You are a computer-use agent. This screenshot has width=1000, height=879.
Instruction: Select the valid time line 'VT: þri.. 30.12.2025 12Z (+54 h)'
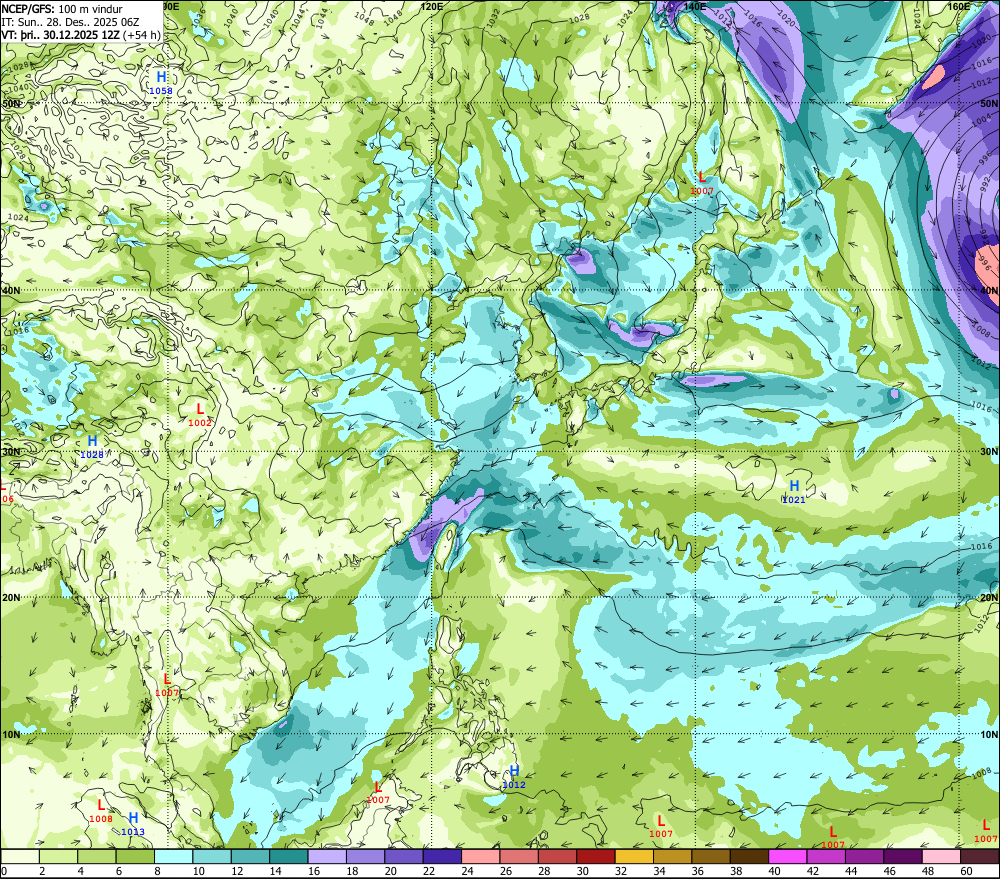[81, 34]
